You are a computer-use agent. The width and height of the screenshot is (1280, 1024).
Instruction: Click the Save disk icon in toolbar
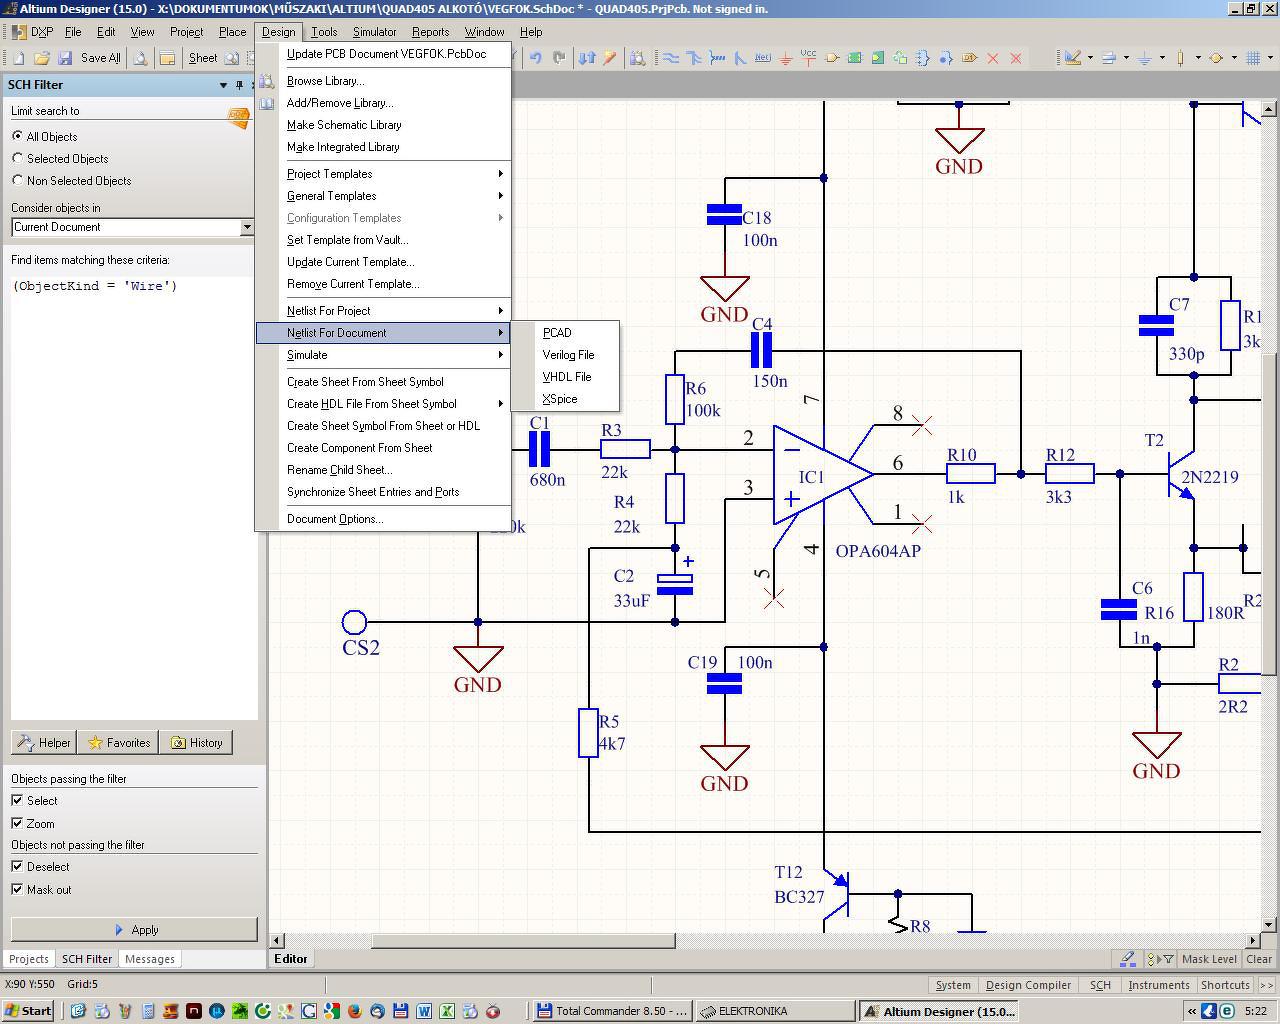65,58
